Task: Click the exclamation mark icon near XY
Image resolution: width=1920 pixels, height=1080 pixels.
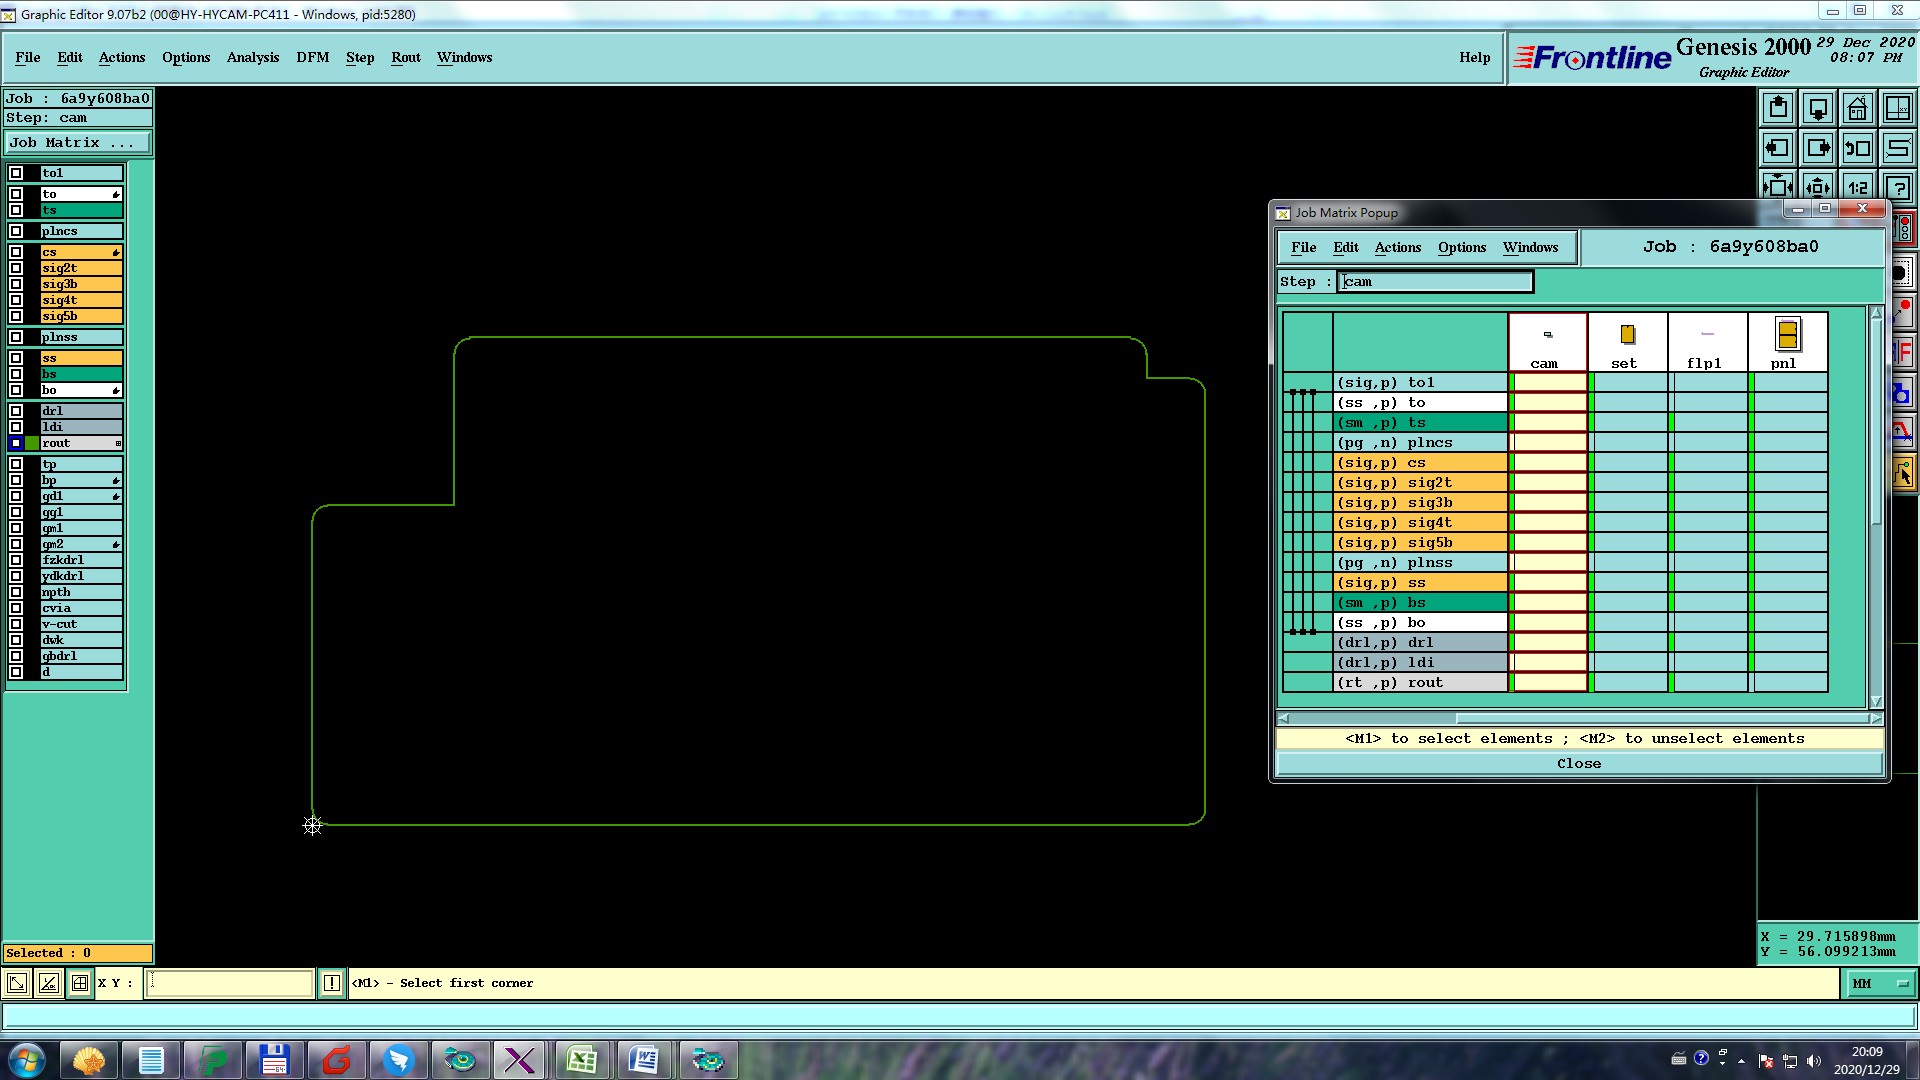Action: 332,983
